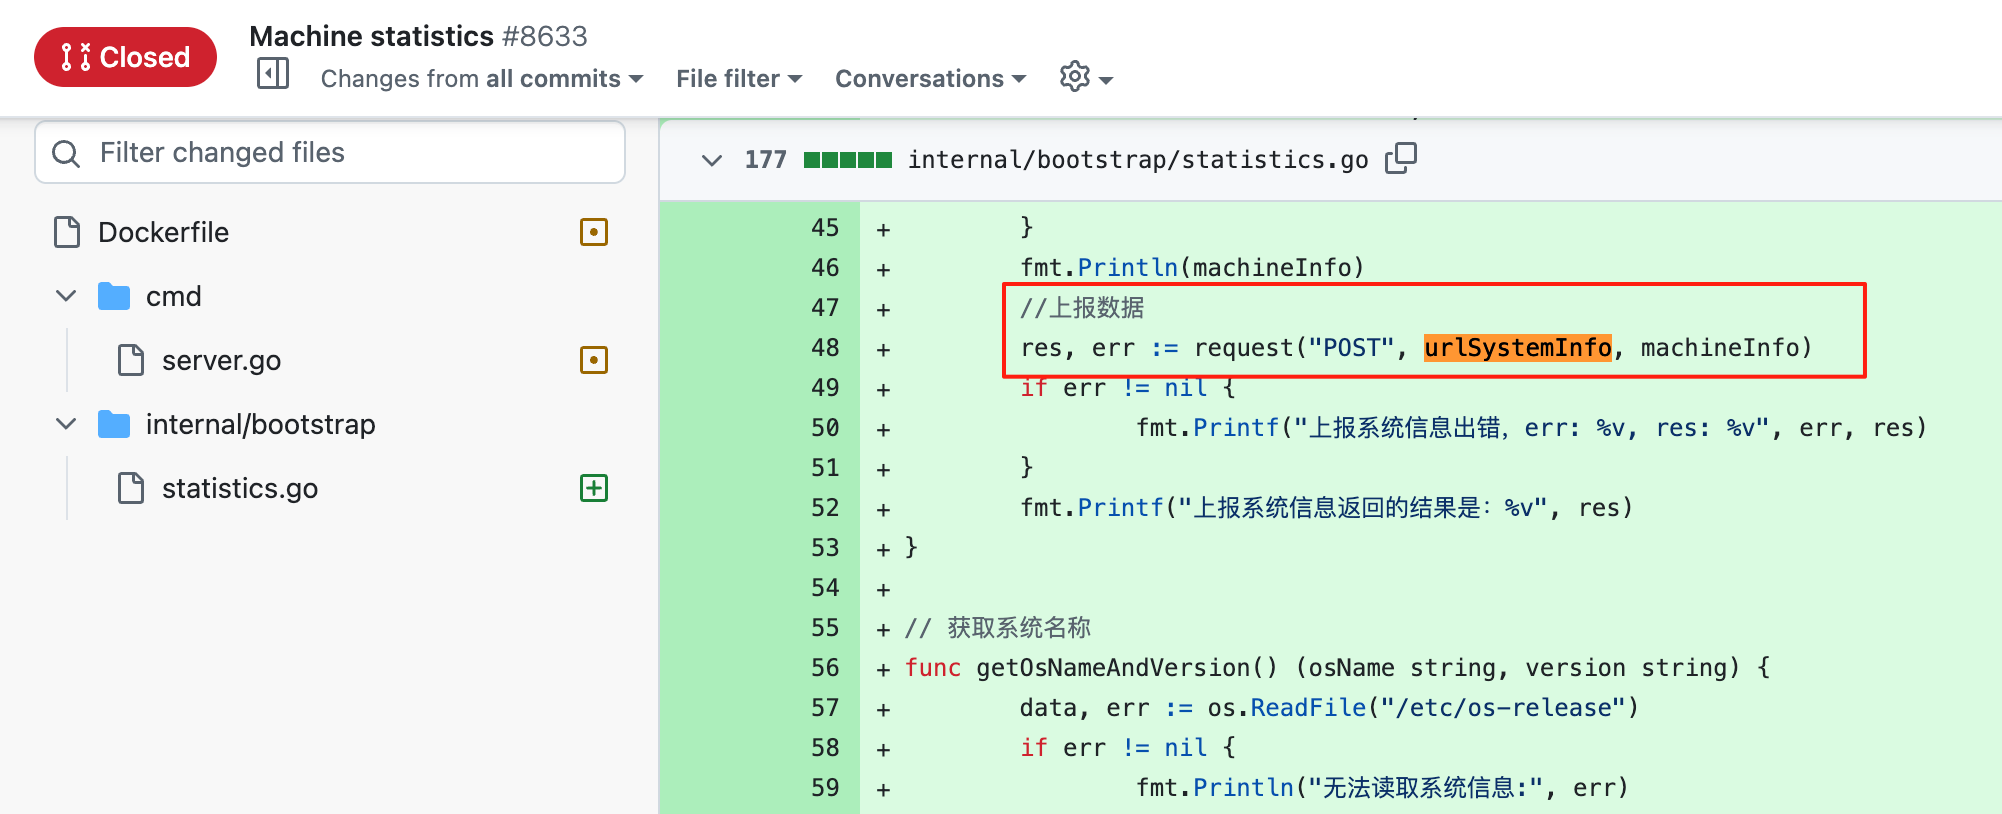Open Dockerfile in the file tree
Viewport: 2002px width, 814px height.
[164, 232]
